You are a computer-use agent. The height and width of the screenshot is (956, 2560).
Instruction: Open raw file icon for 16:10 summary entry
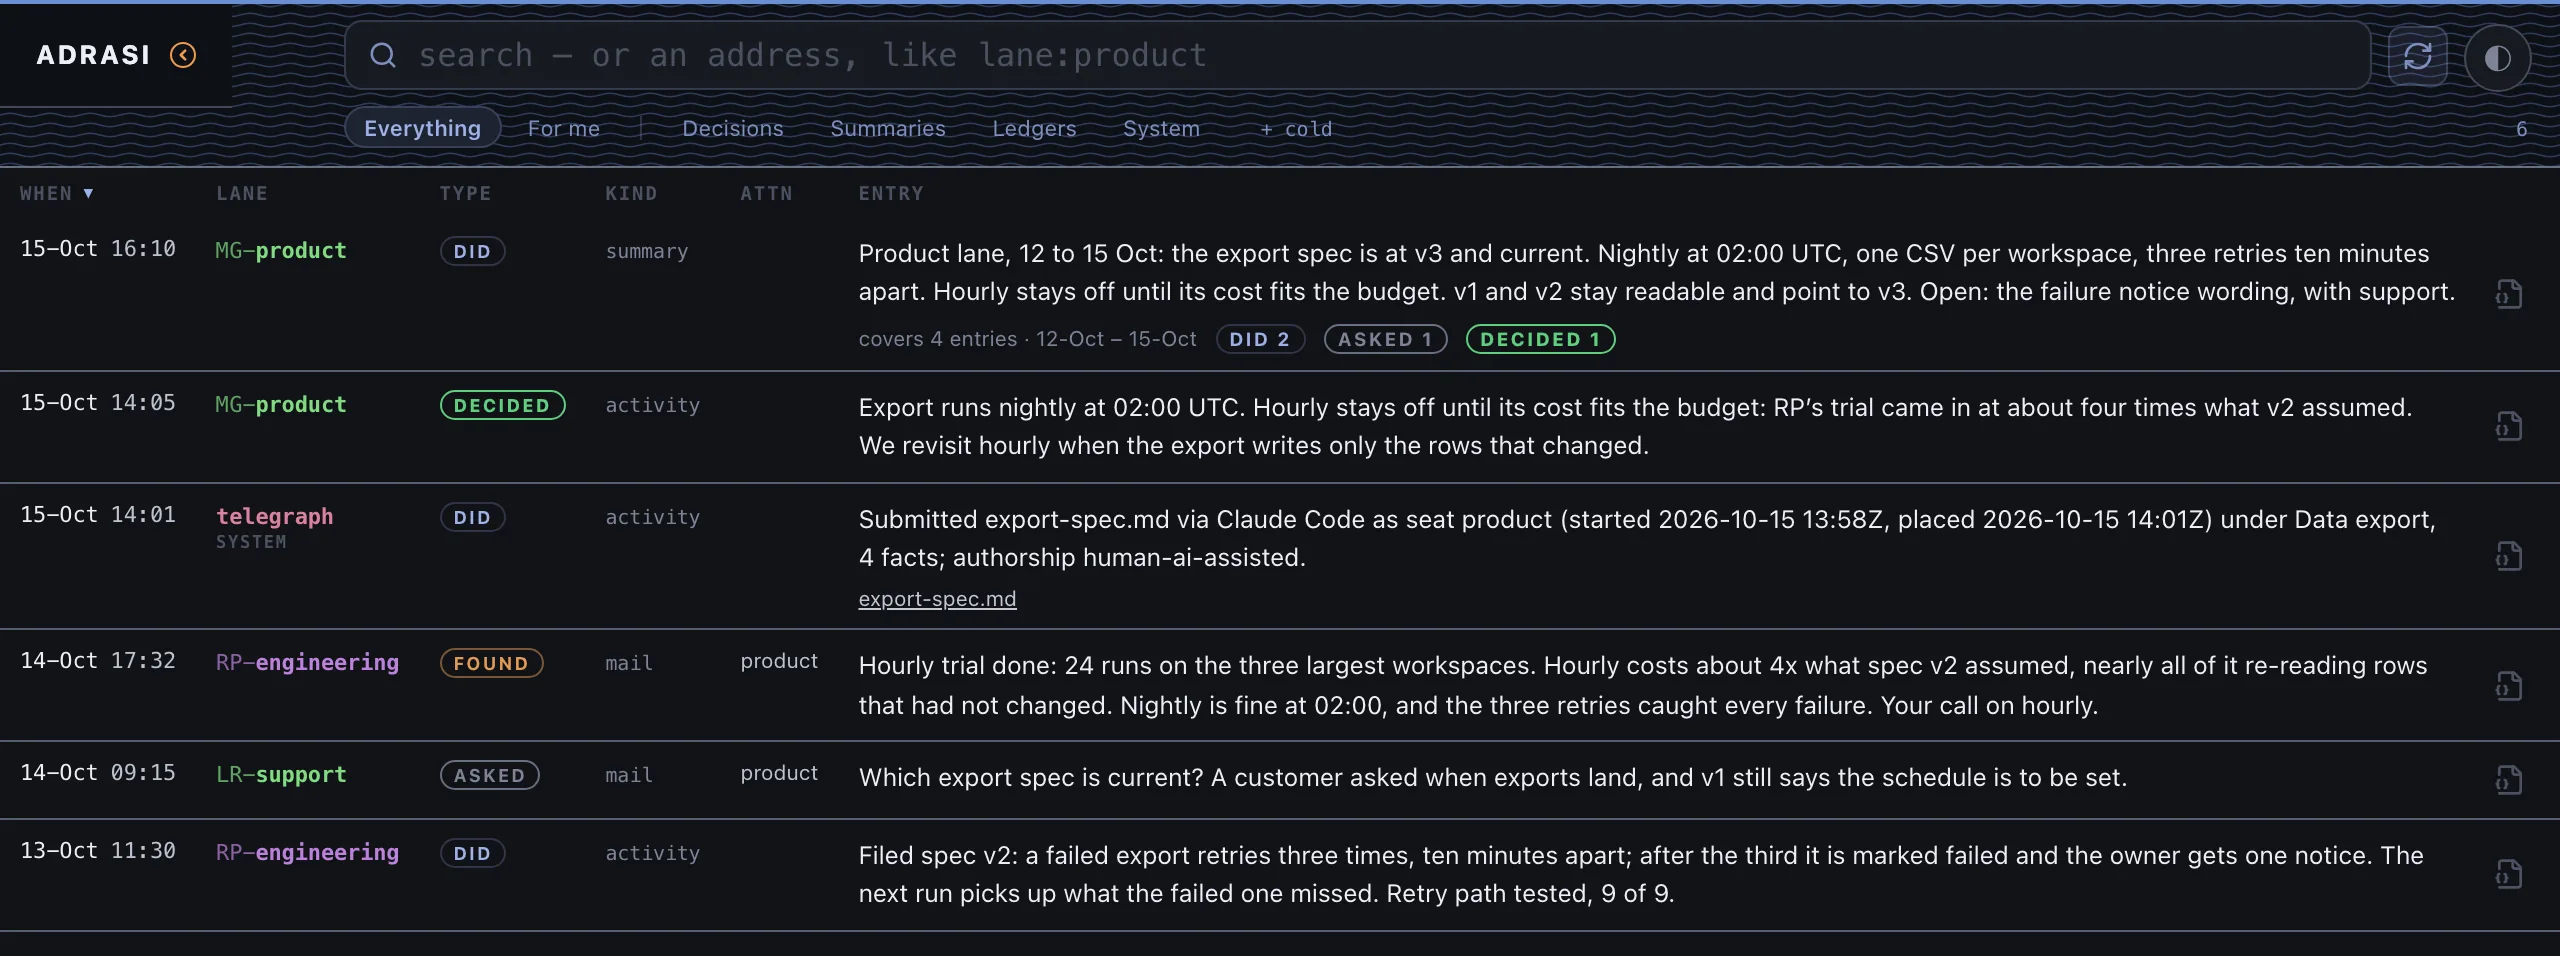pyautogui.click(x=2508, y=294)
